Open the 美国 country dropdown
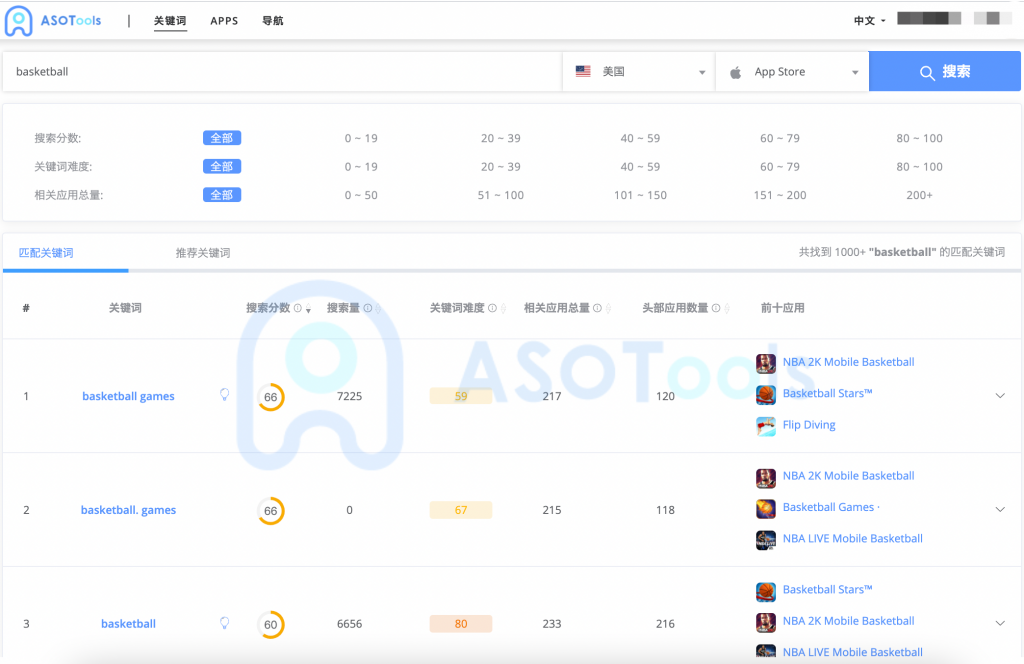 pyautogui.click(x=639, y=72)
